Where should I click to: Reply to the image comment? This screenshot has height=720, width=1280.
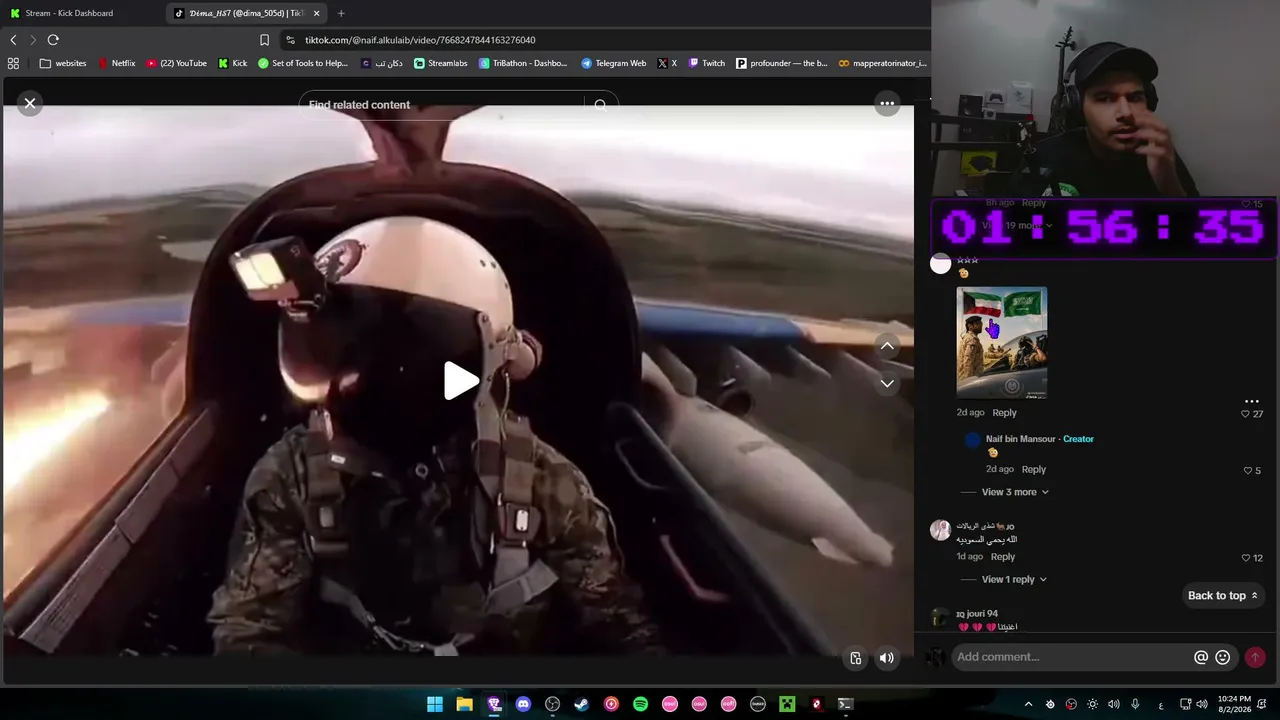[x=1004, y=413]
